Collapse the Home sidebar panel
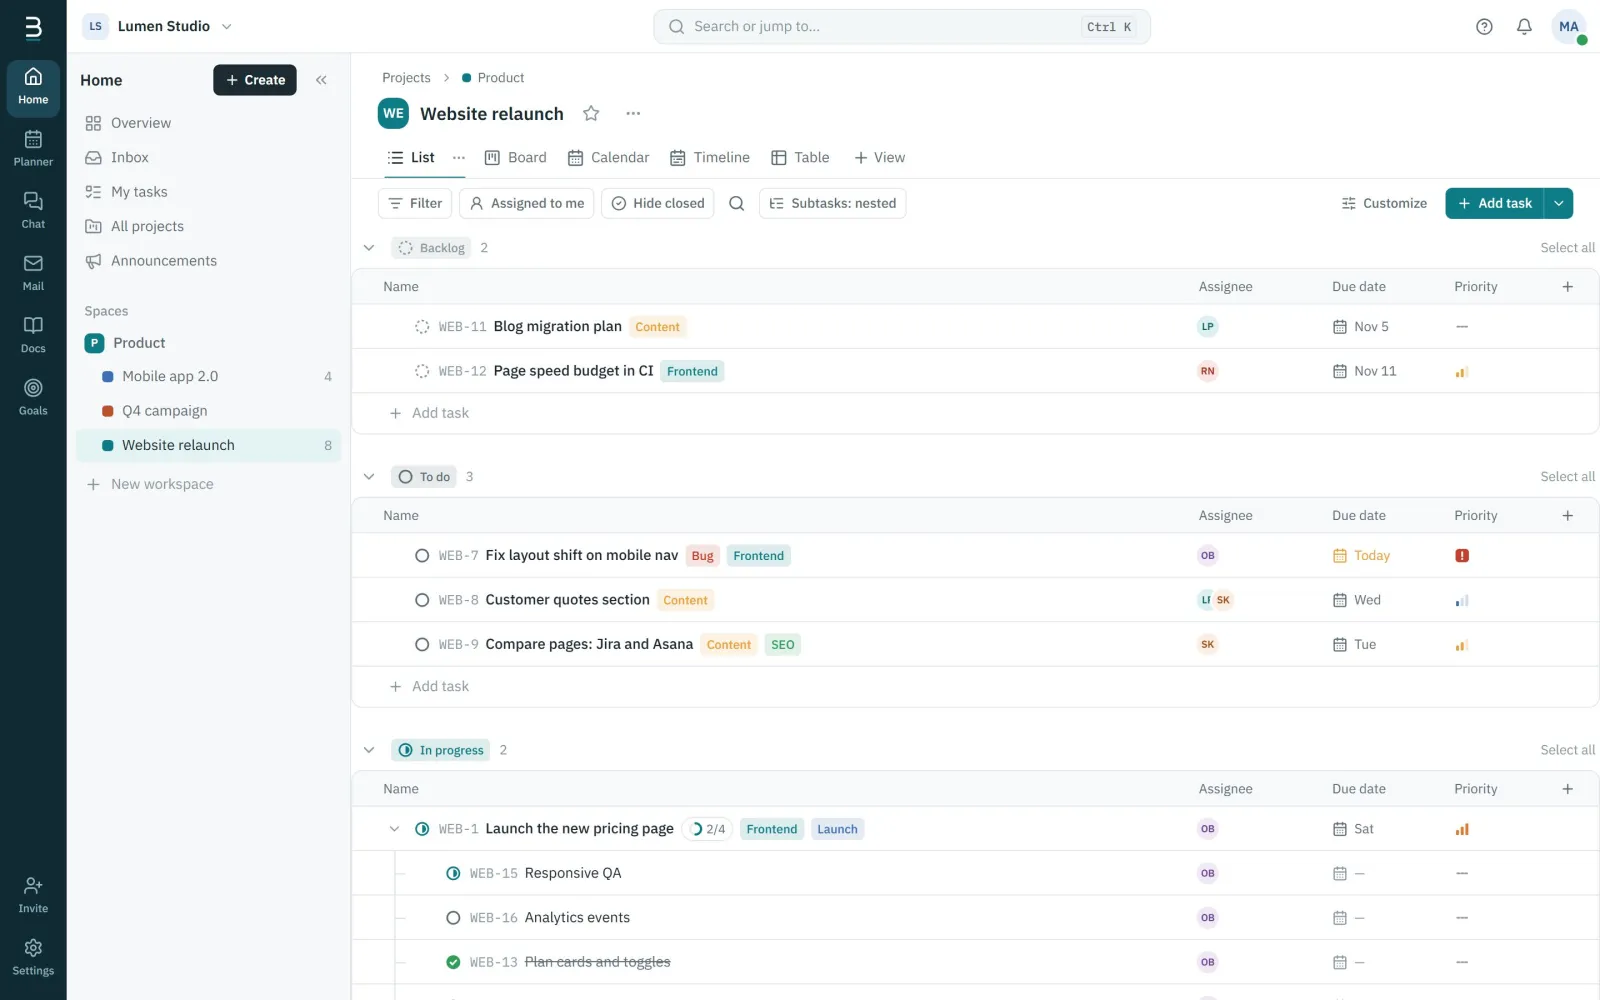This screenshot has width=1600, height=1000. click(x=321, y=80)
